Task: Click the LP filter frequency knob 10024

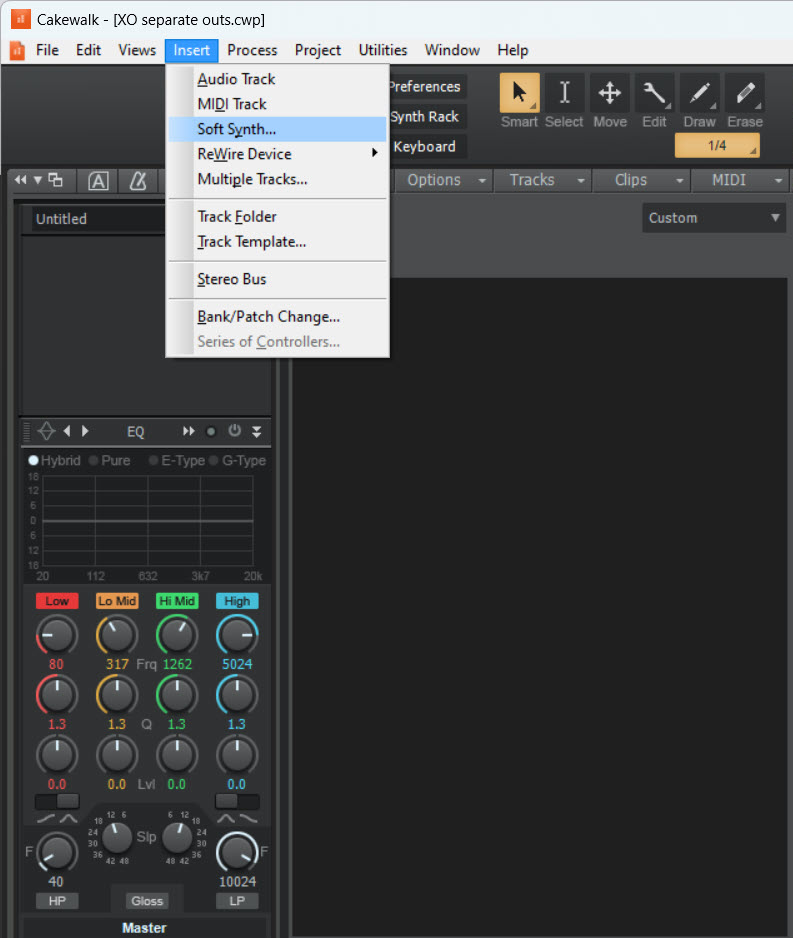Action: click(x=237, y=852)
